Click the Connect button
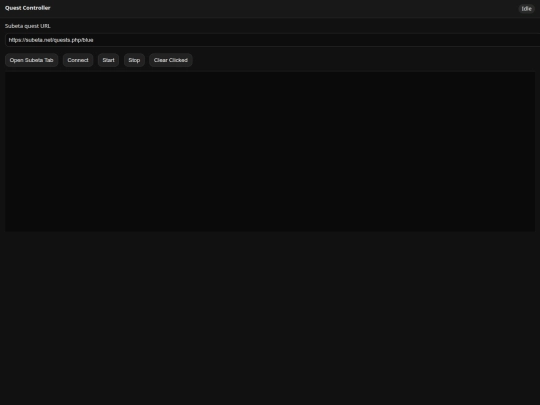 tap(78, 60)
